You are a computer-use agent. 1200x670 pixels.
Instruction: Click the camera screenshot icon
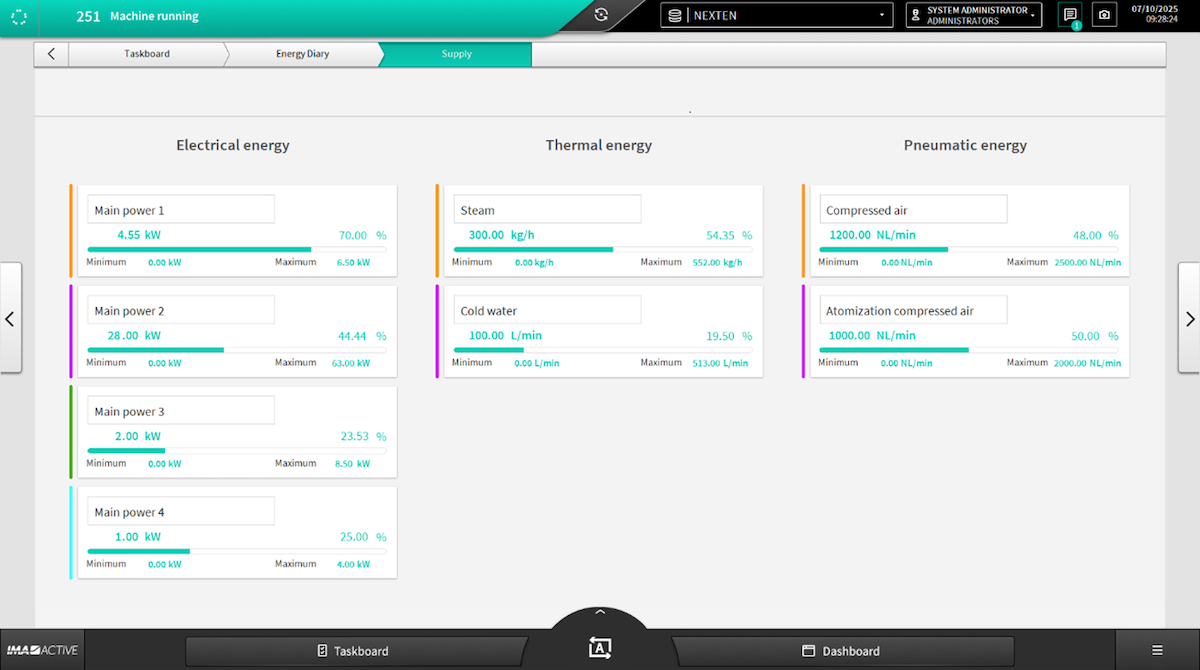[x=1105, y=15]
